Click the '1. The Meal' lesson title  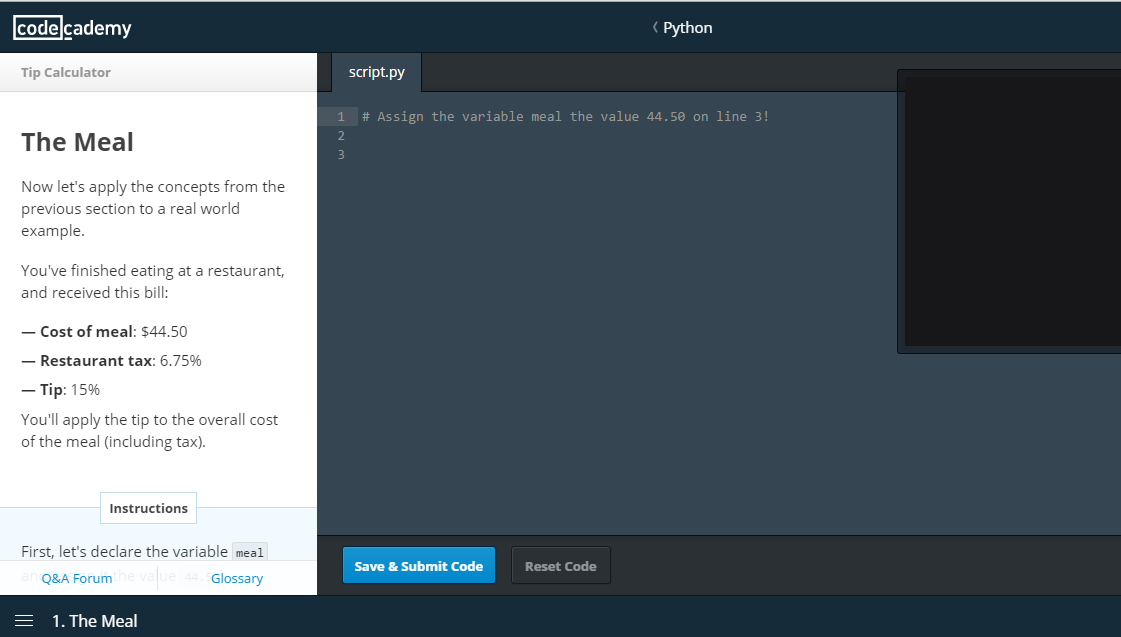94,621
